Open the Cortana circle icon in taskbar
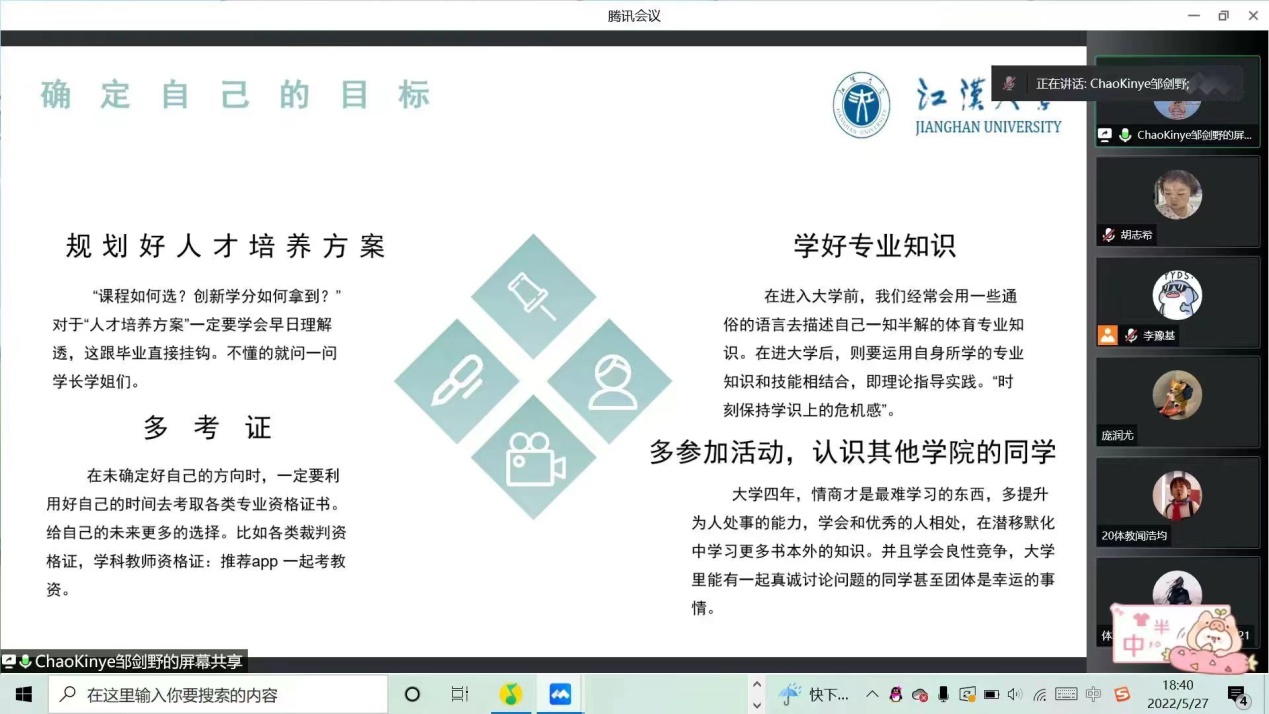Image resolution: width=1269 pixels, height=714 pixels. tap(412, 694)
